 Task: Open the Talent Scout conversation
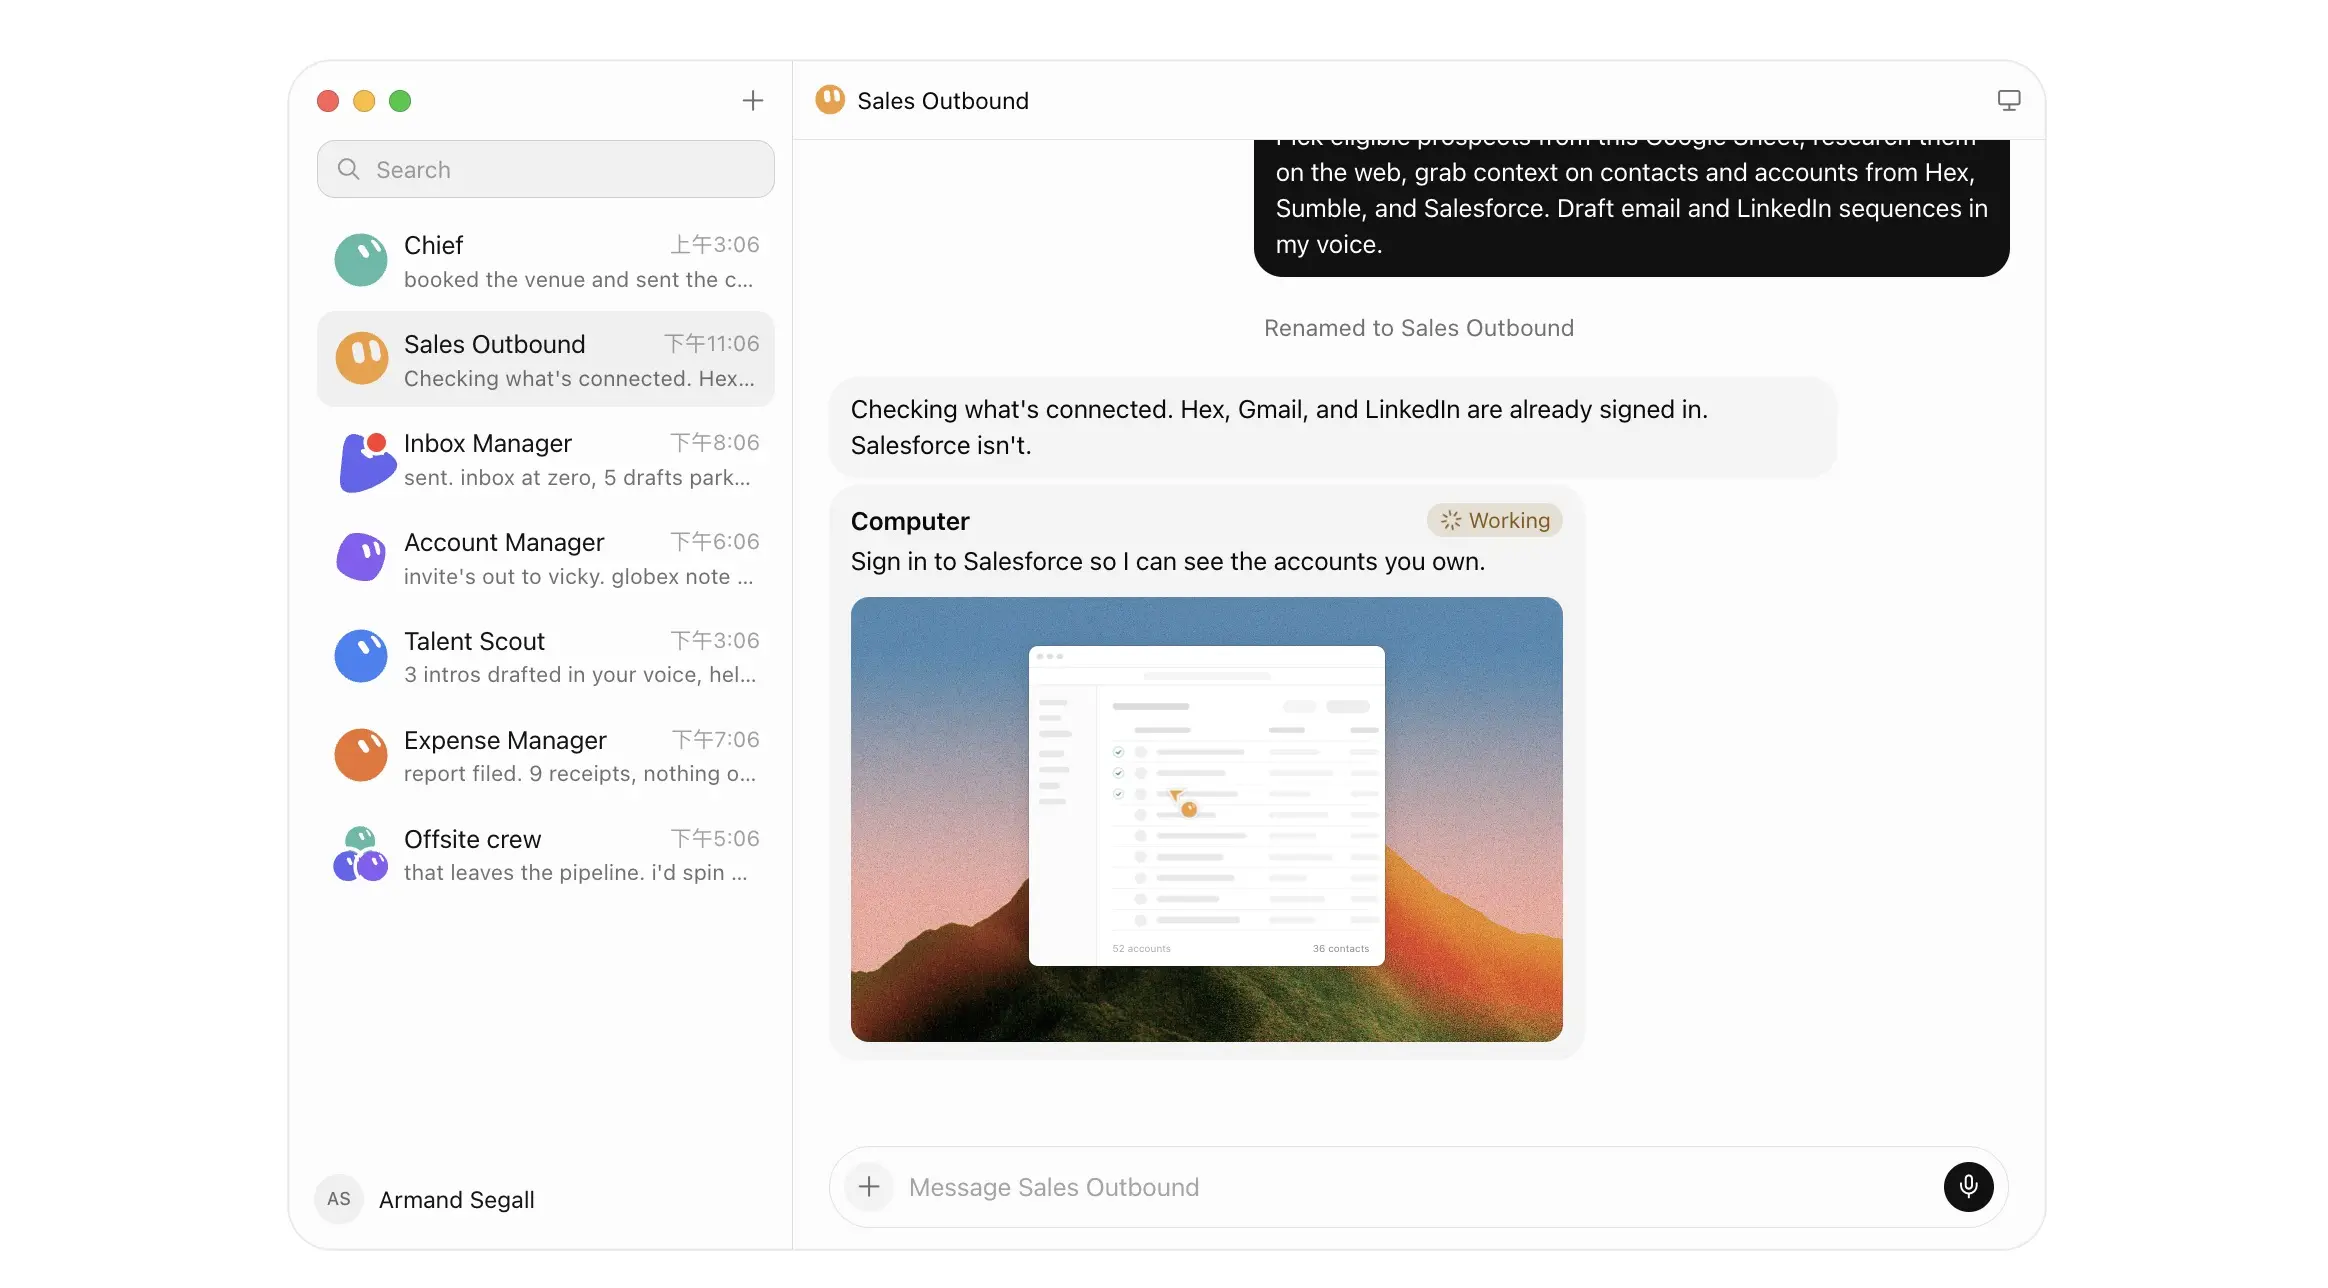point(545,656)
